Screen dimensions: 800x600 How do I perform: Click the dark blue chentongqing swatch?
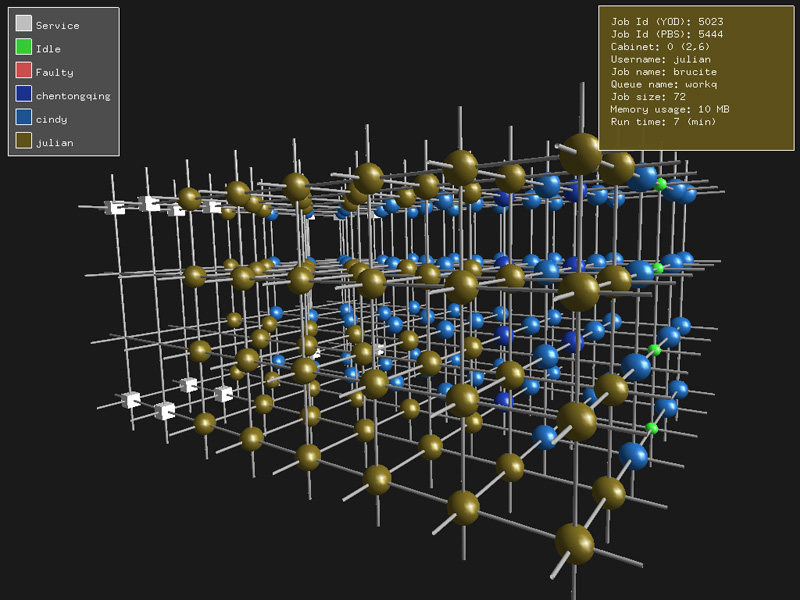point(23,93)
